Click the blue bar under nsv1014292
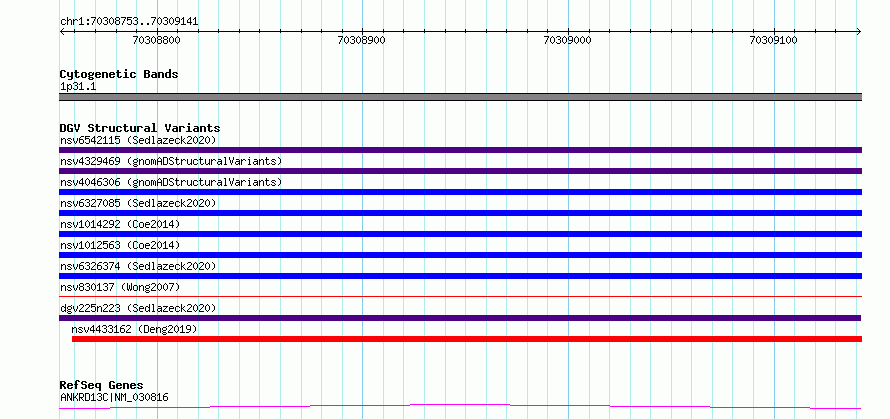Image resolution: width=890 pixels, height=419 pixels. pos(460,234)
